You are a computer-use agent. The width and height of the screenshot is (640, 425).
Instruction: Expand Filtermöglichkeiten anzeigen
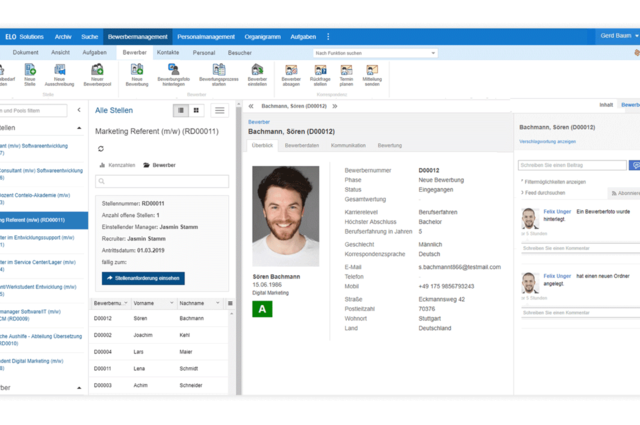coord(553,182)
